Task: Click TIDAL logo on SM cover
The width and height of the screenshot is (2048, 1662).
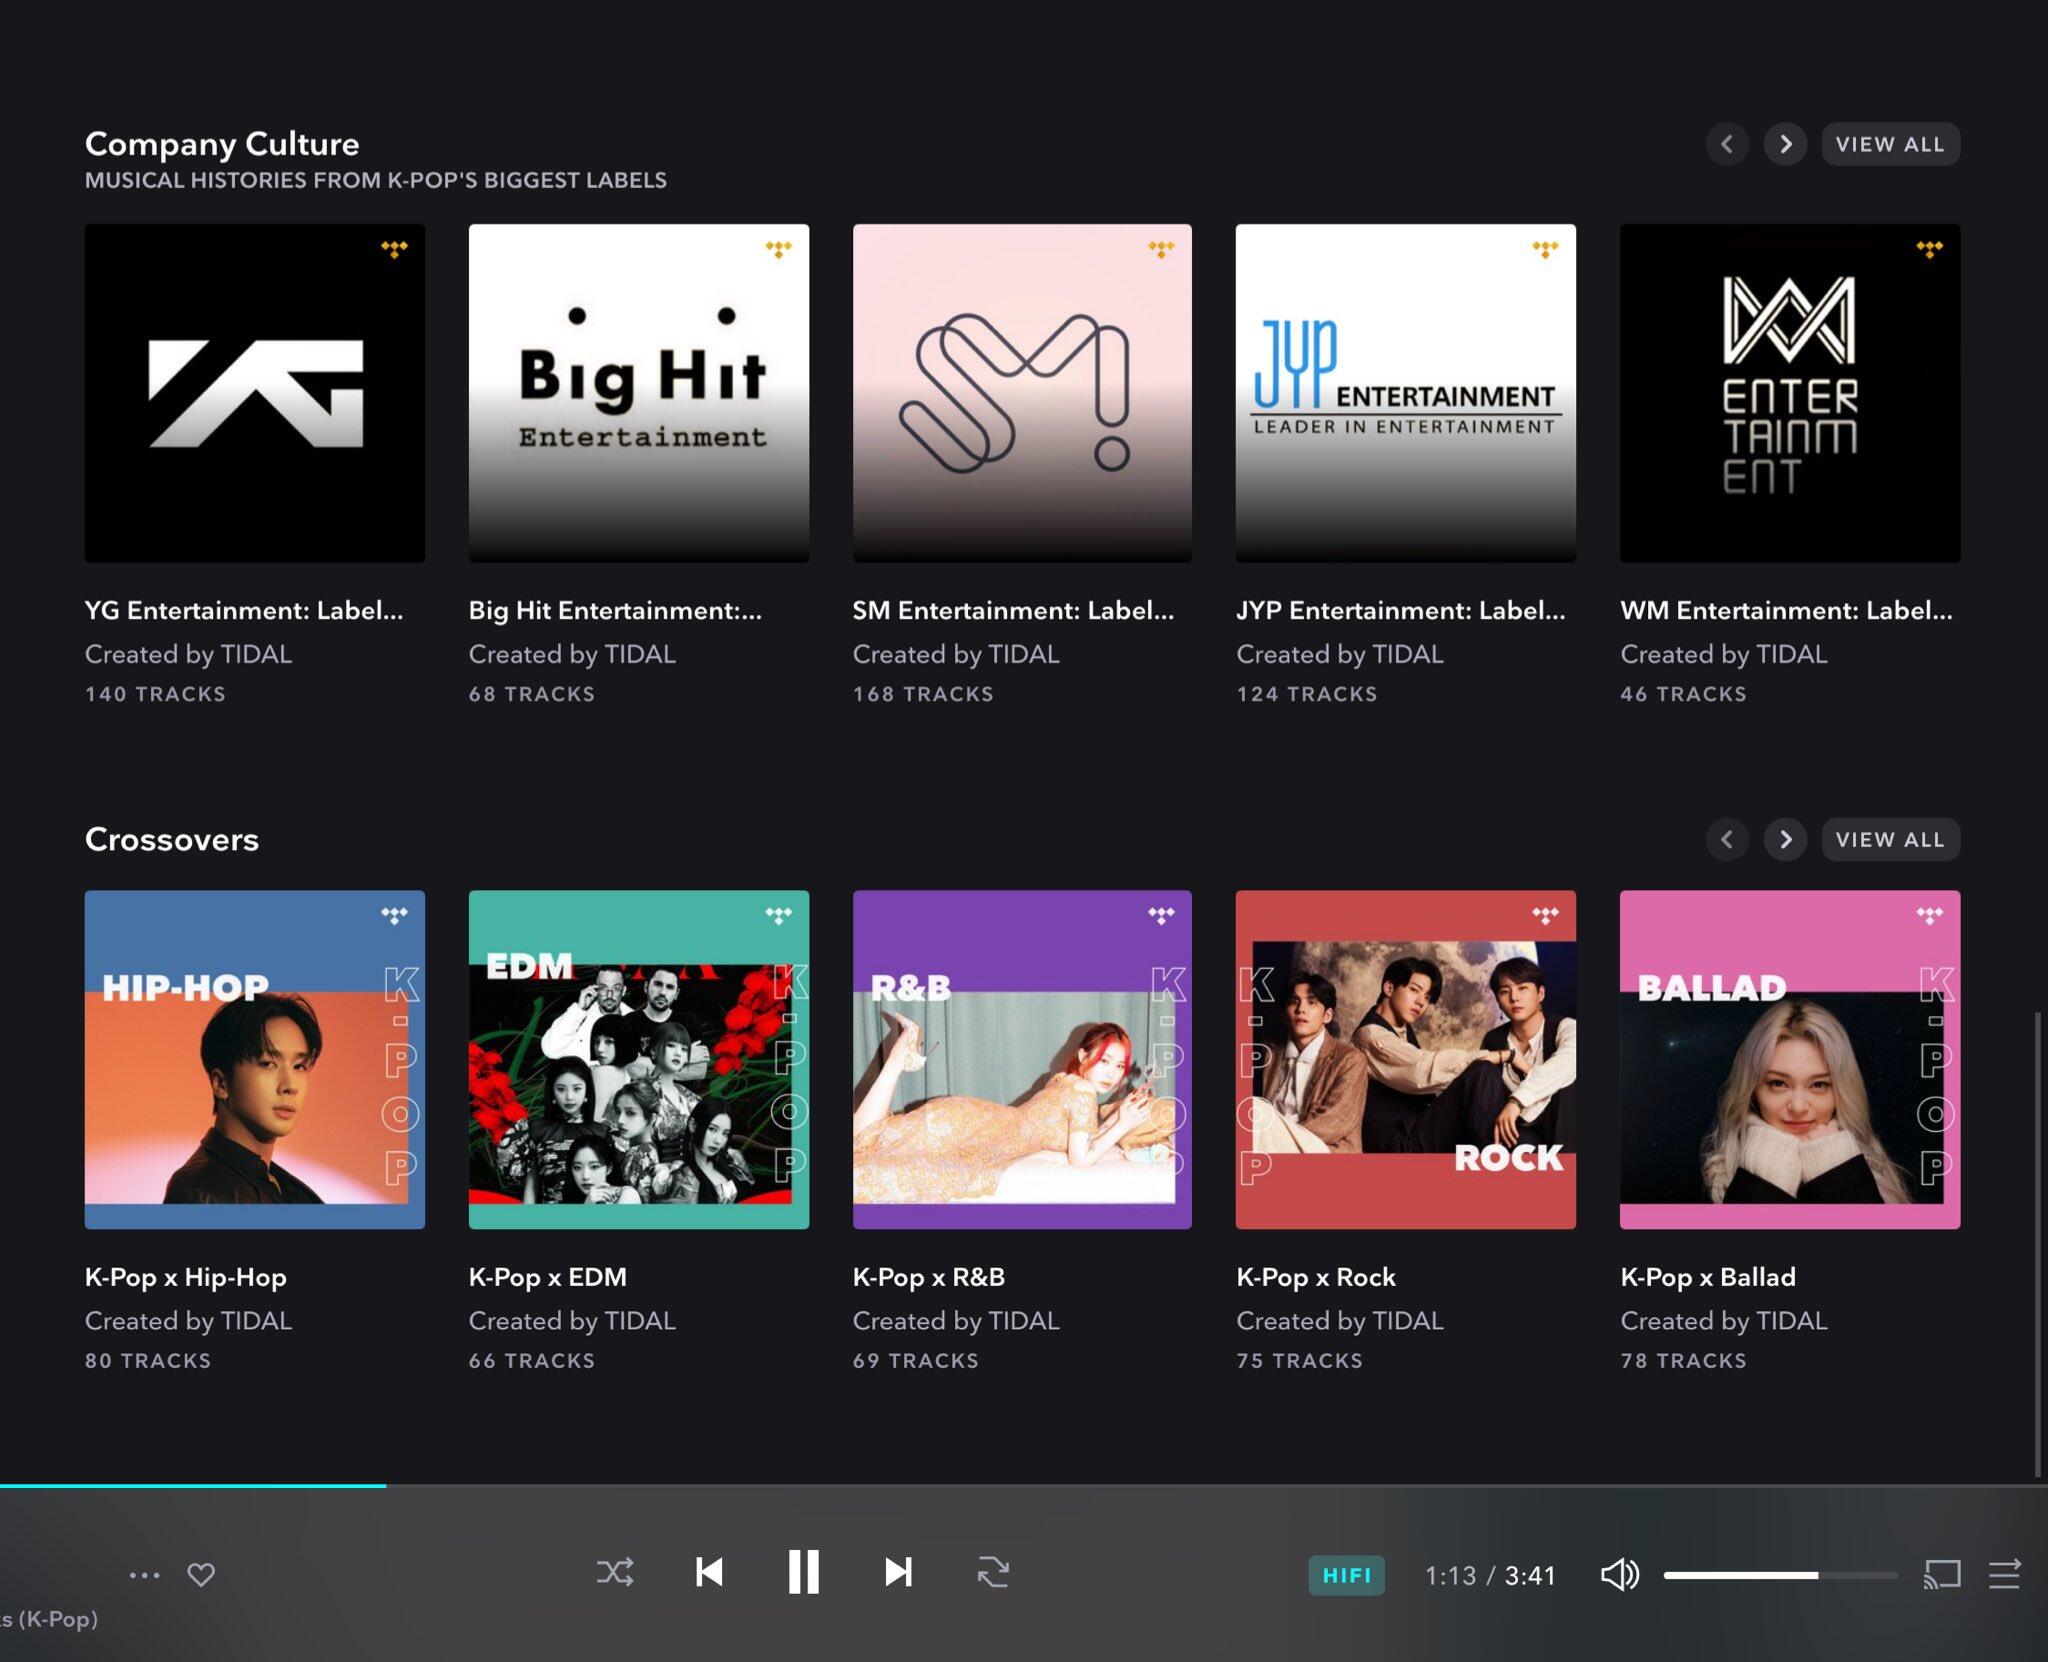Action: (x=1161, y=249)
